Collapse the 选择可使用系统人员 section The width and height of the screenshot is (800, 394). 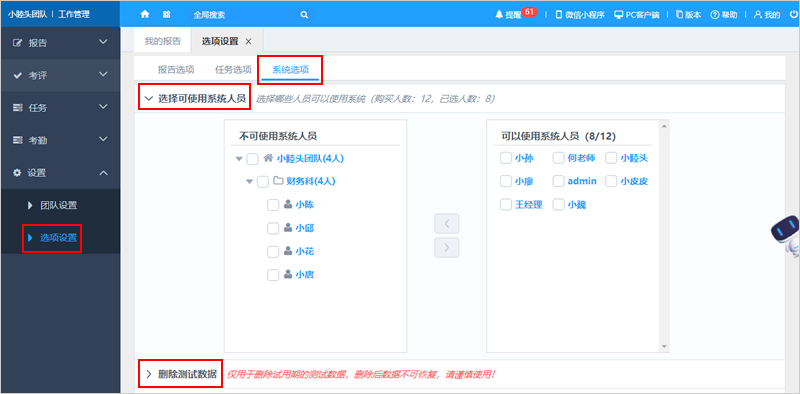[148, 98]
